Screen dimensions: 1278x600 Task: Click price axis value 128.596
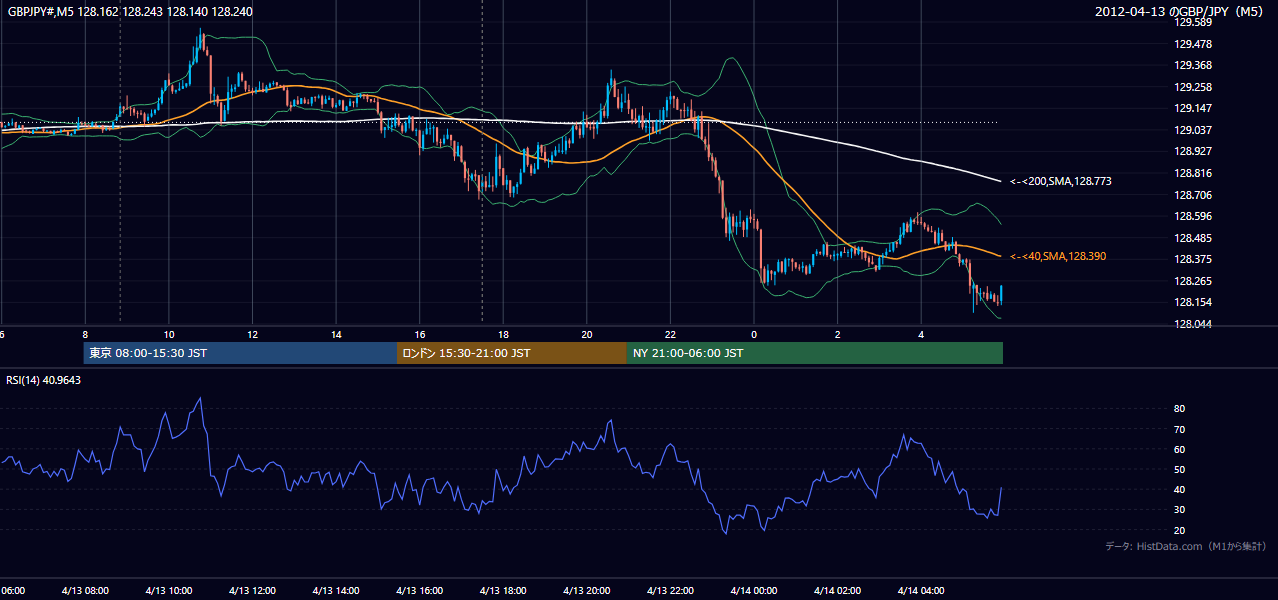pos(1193,216)
